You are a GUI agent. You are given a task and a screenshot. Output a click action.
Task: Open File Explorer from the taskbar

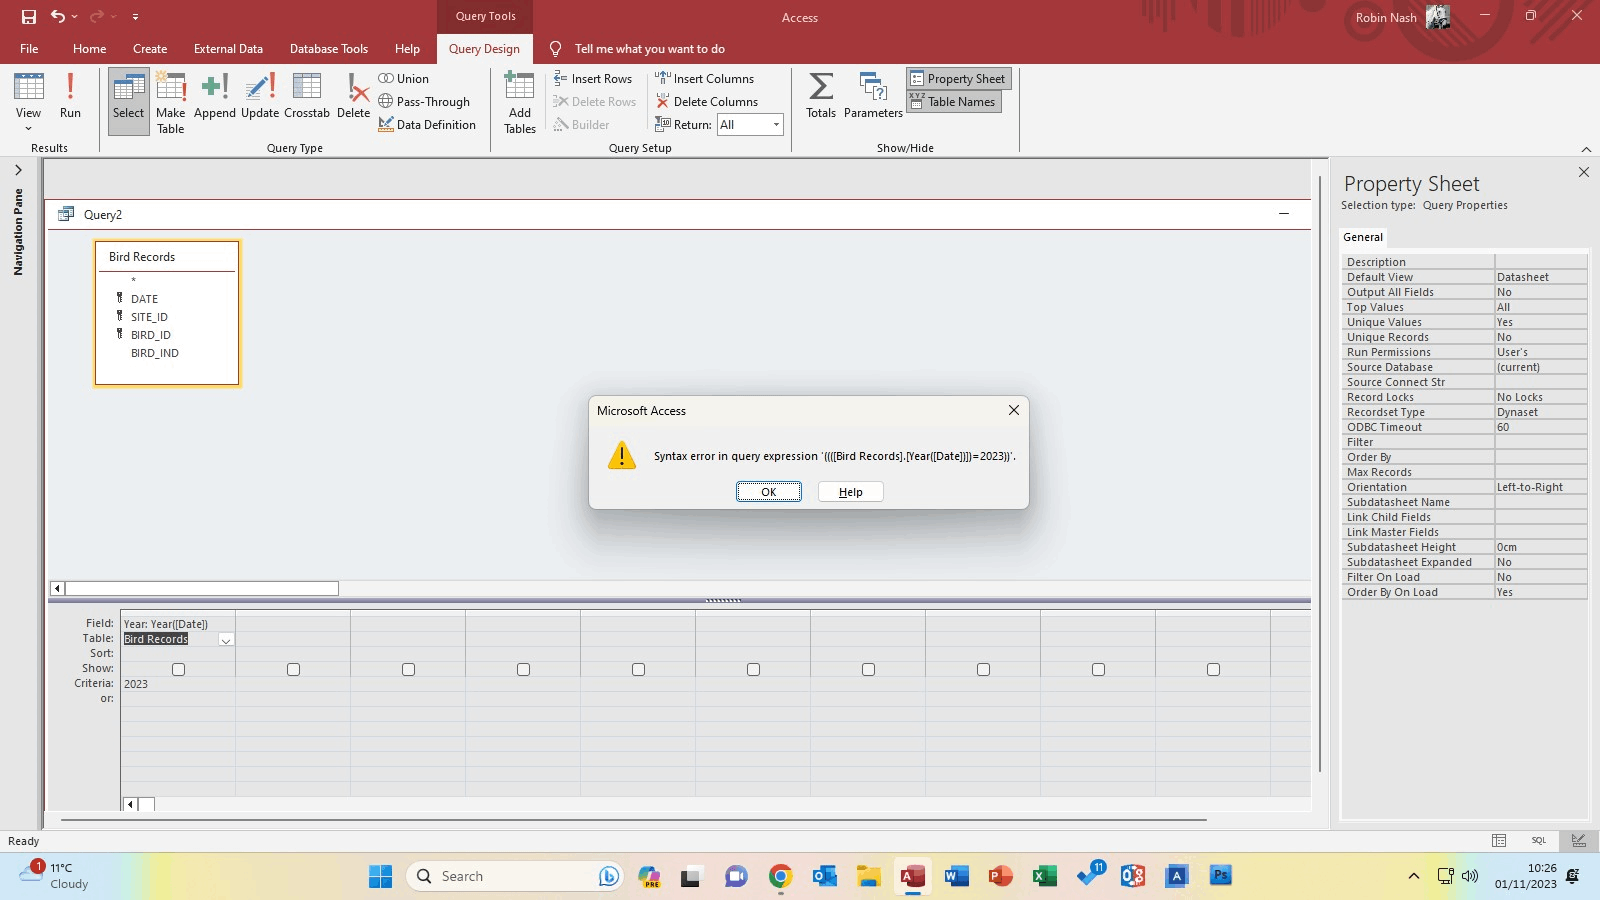(x=869, y=876)
